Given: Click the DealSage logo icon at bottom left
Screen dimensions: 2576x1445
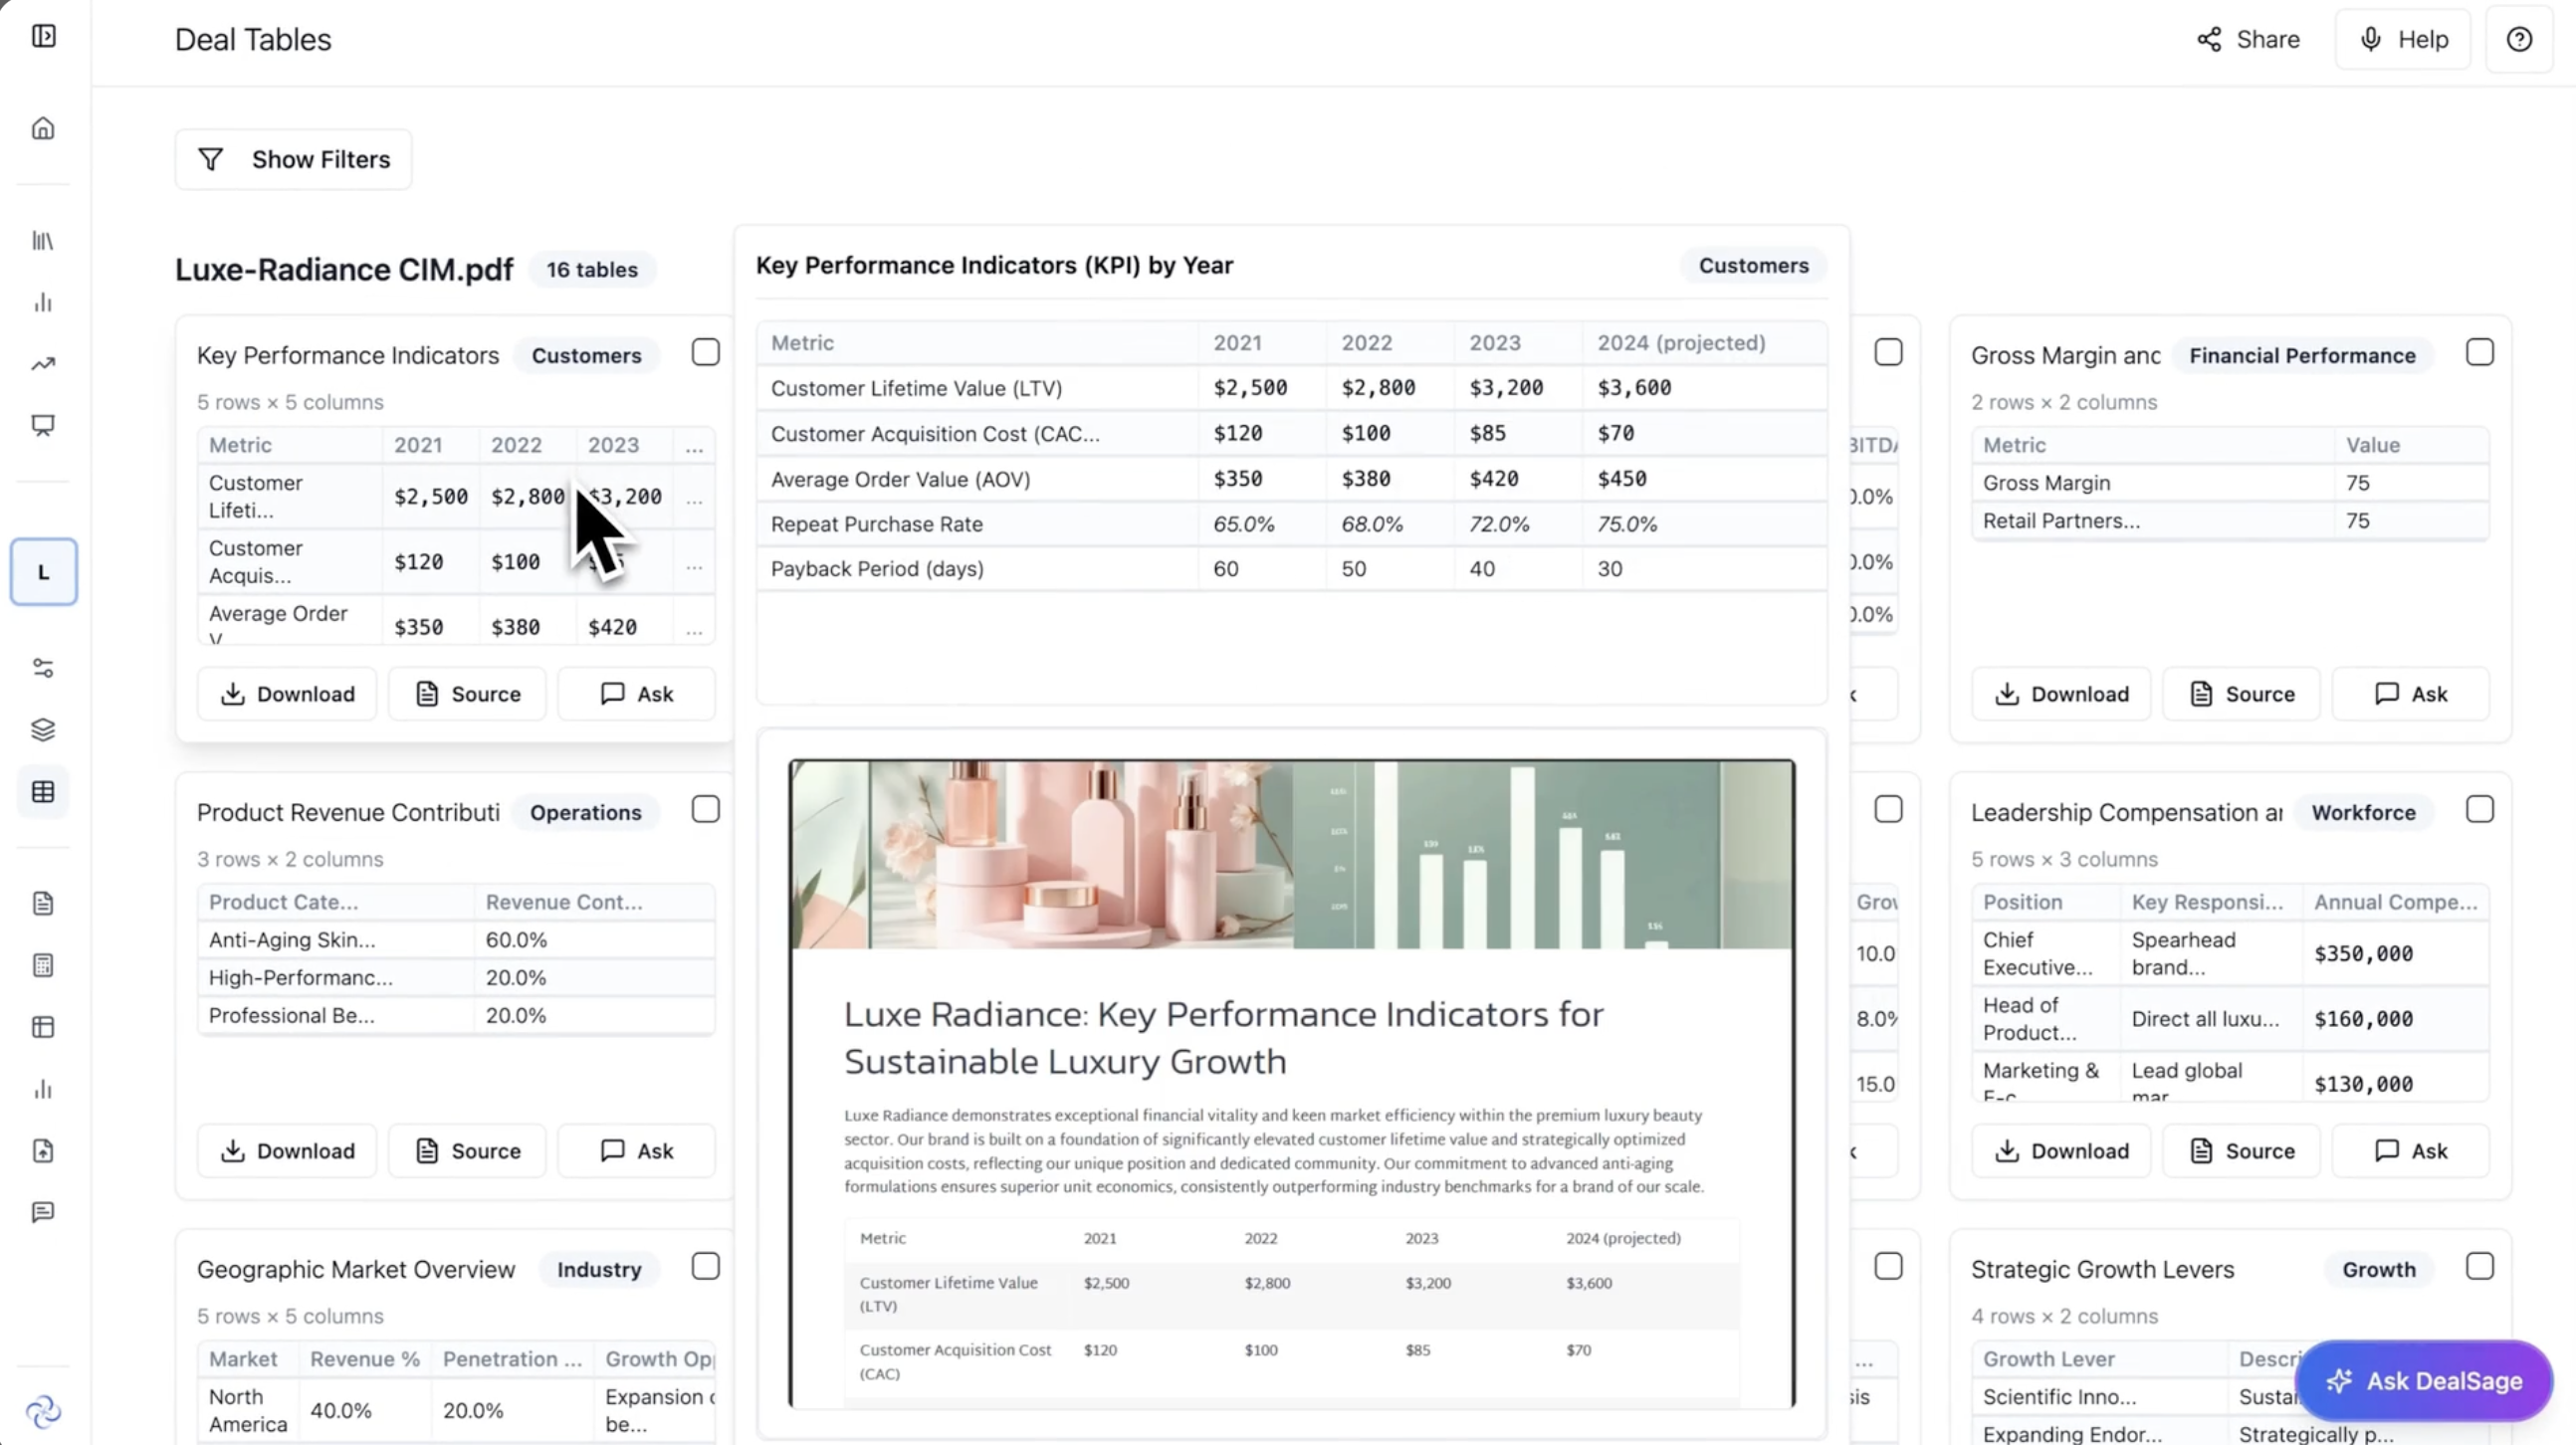Looking at the screenshot, I should coord(43,1412).
